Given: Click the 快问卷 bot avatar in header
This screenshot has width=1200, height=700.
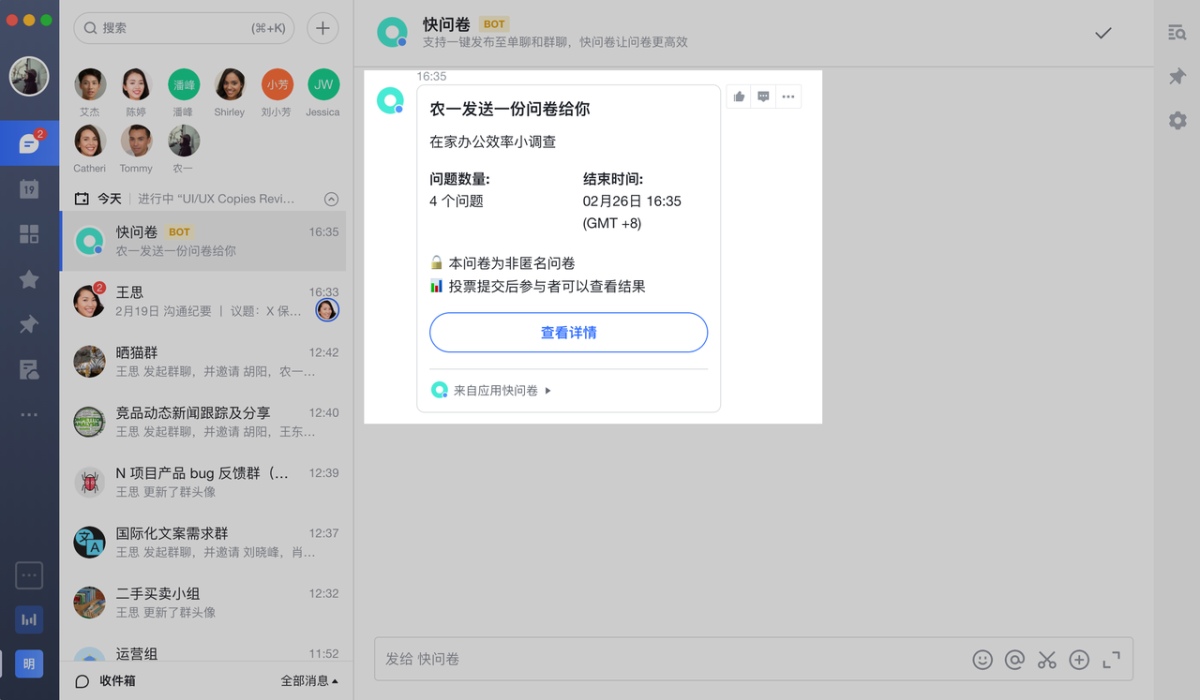Looking at the screenshot, I should 392,32.
